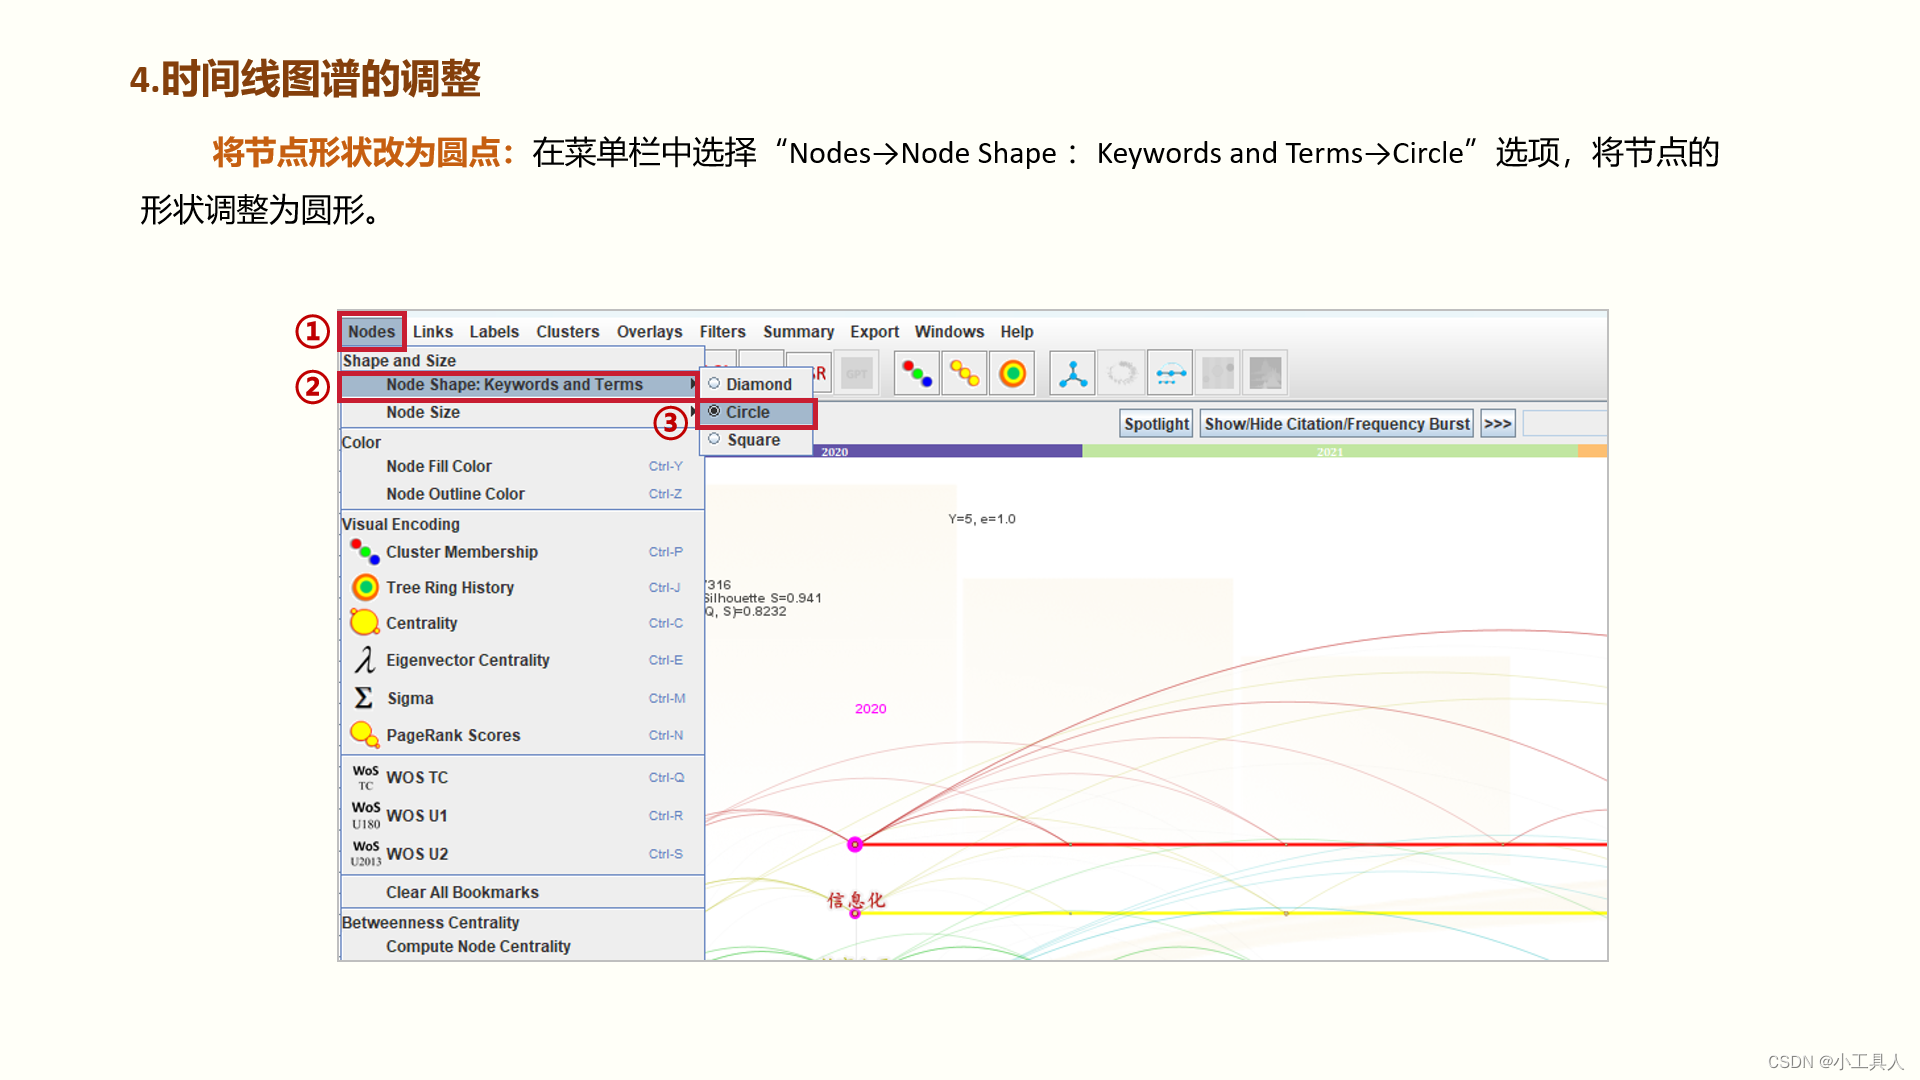Click the magenta node on the red timeline

coord(855,845)
